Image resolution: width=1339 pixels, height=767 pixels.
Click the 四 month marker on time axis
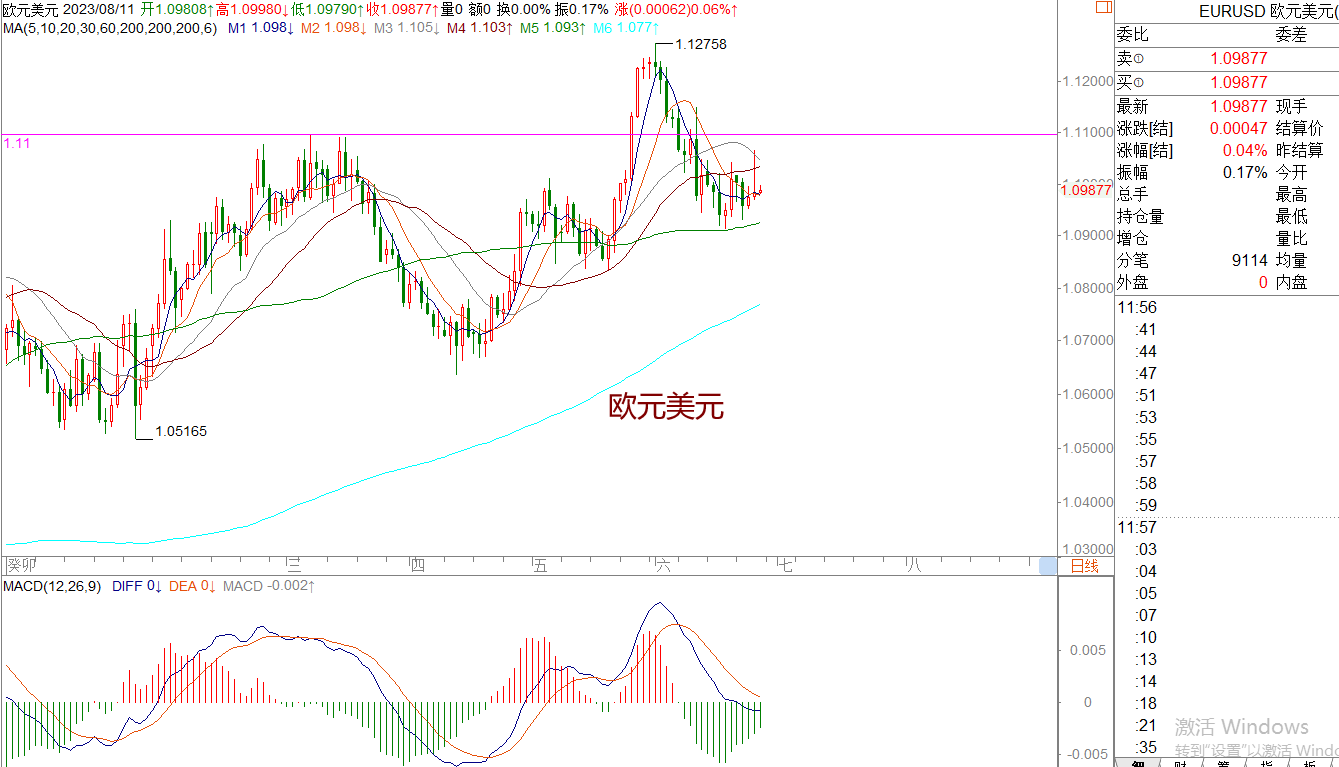pos(417,566)
